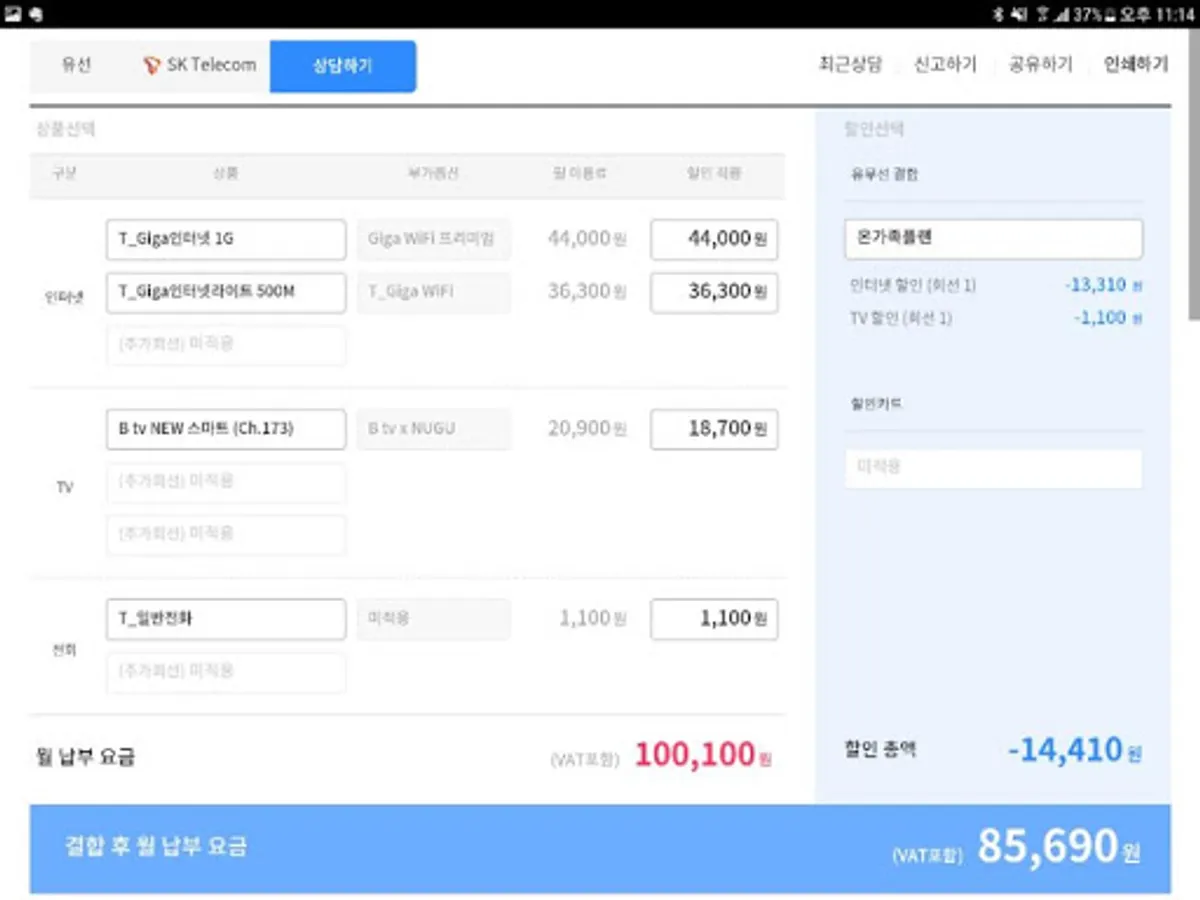
Task: Click 인쇄하기 to print
Action: (1135, 65)
